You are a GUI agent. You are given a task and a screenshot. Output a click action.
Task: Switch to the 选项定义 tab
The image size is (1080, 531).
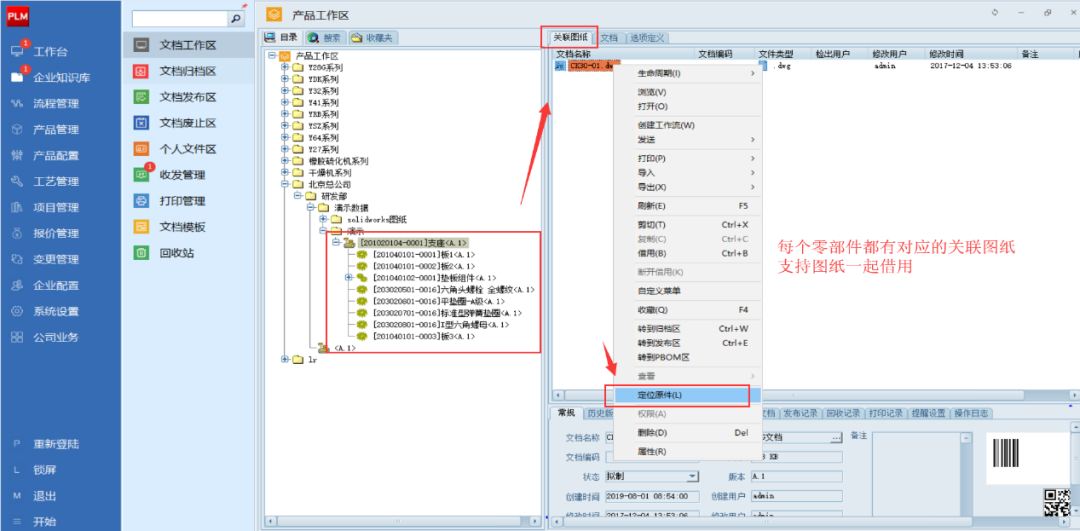click(x=647, y=38)
